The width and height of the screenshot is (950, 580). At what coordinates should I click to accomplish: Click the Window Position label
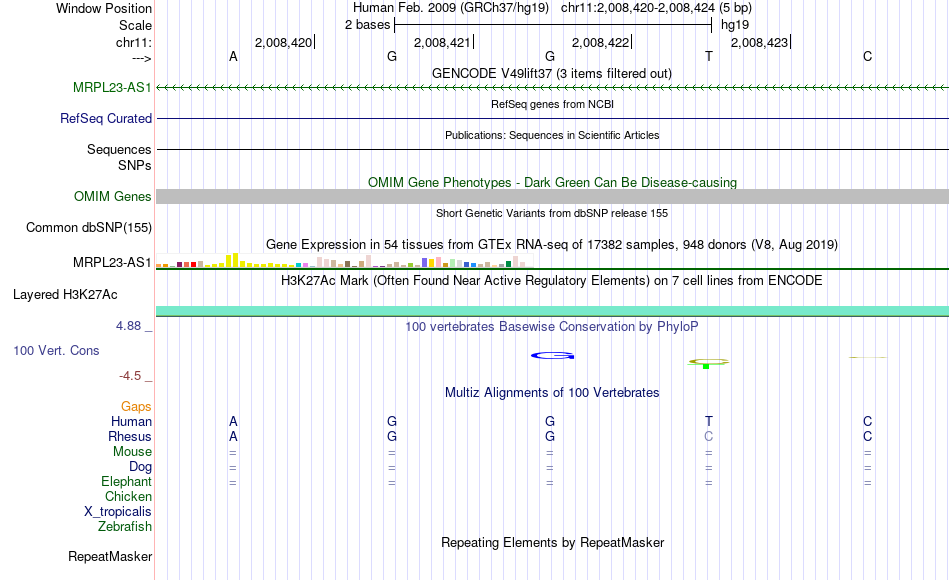click(104, 8)
